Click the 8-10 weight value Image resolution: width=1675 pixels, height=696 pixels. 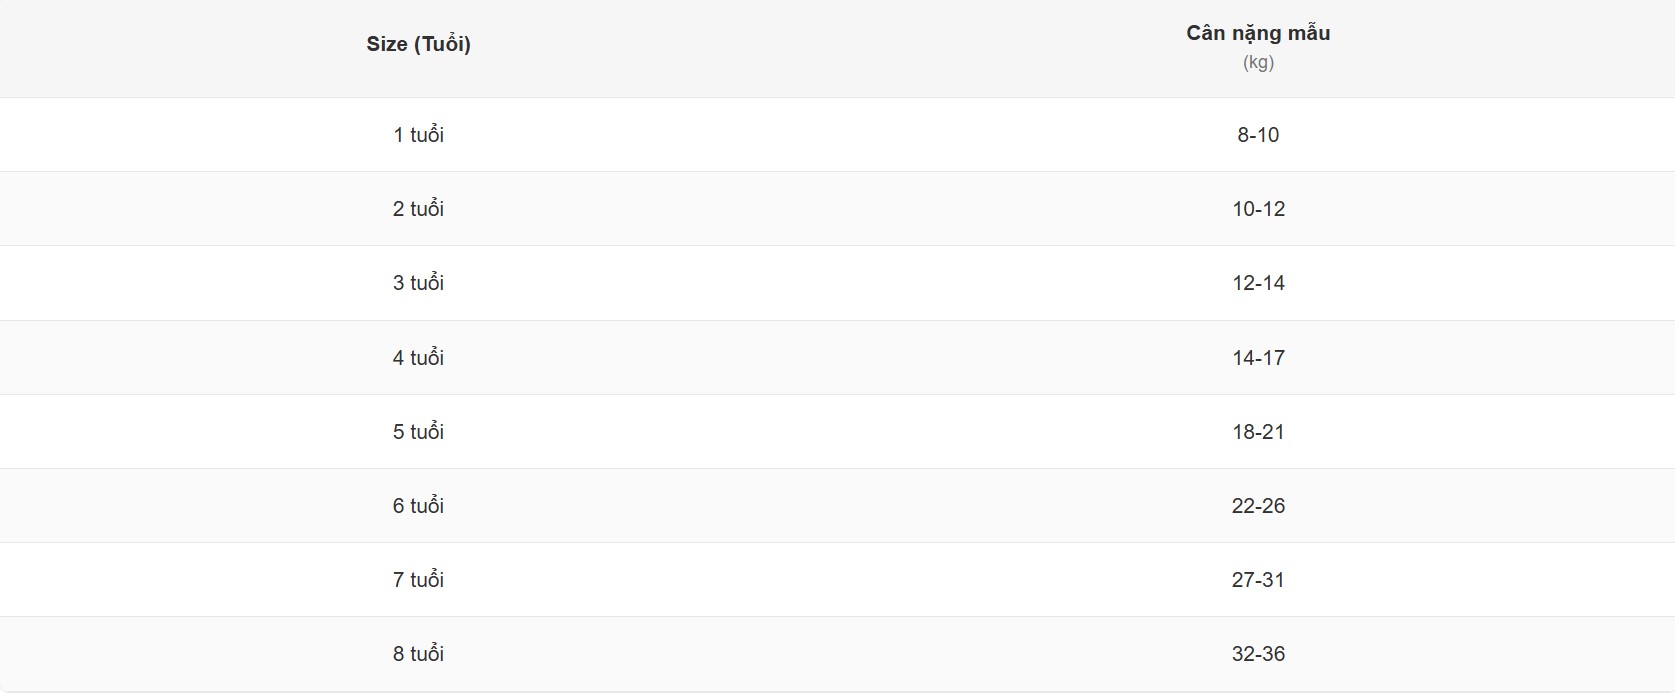point(1258,135)
